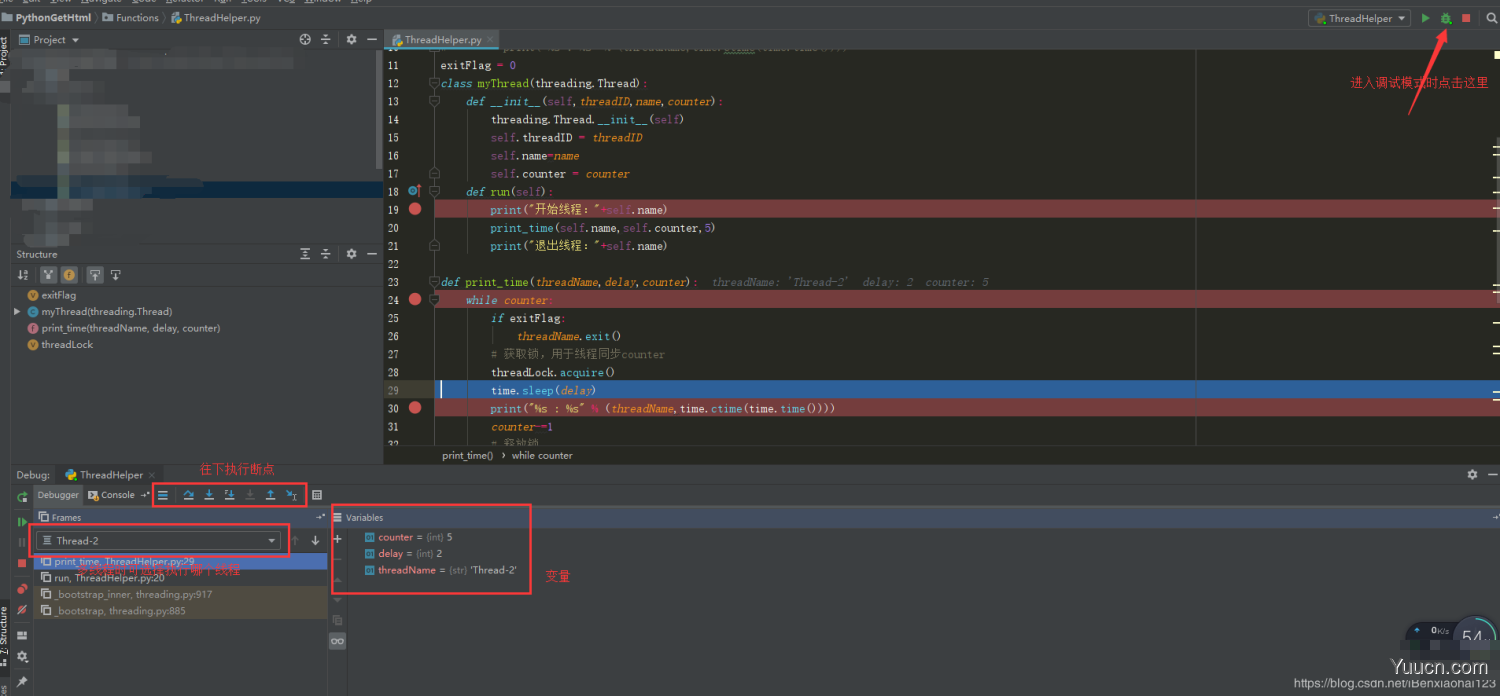Toggle the watches glasses icon in Variables
Image resolution: width=1500 pixels, height=696 pixels.
(338, 641)
